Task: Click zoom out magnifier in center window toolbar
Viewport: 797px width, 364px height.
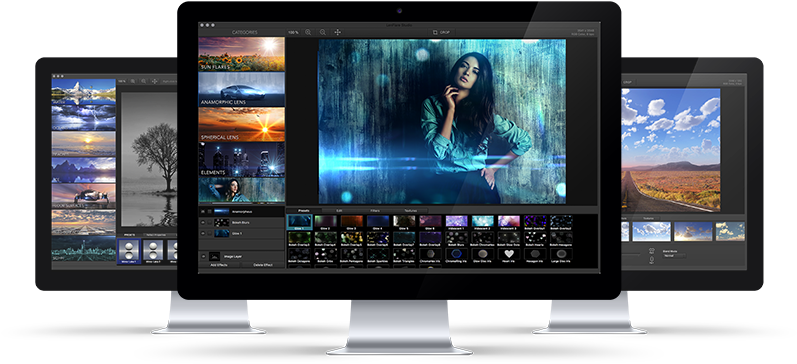Action: 323,32
